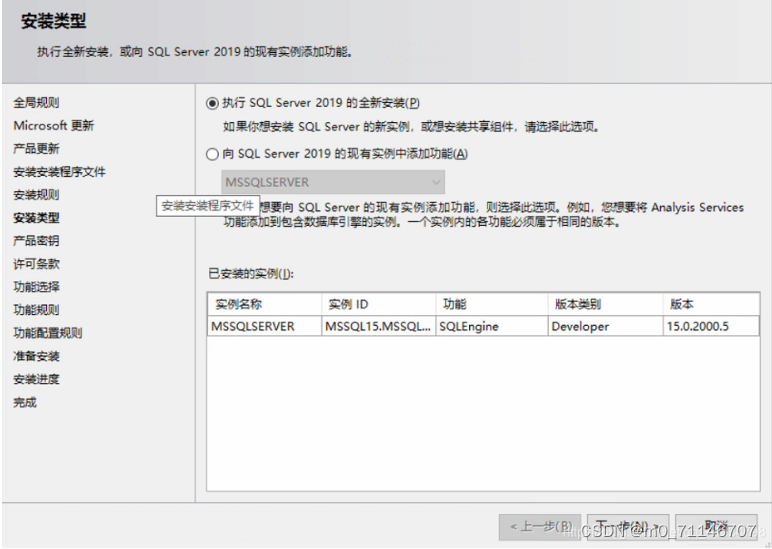Click the 安装安装程序文件 tooltip popup

tap(208, 206)
